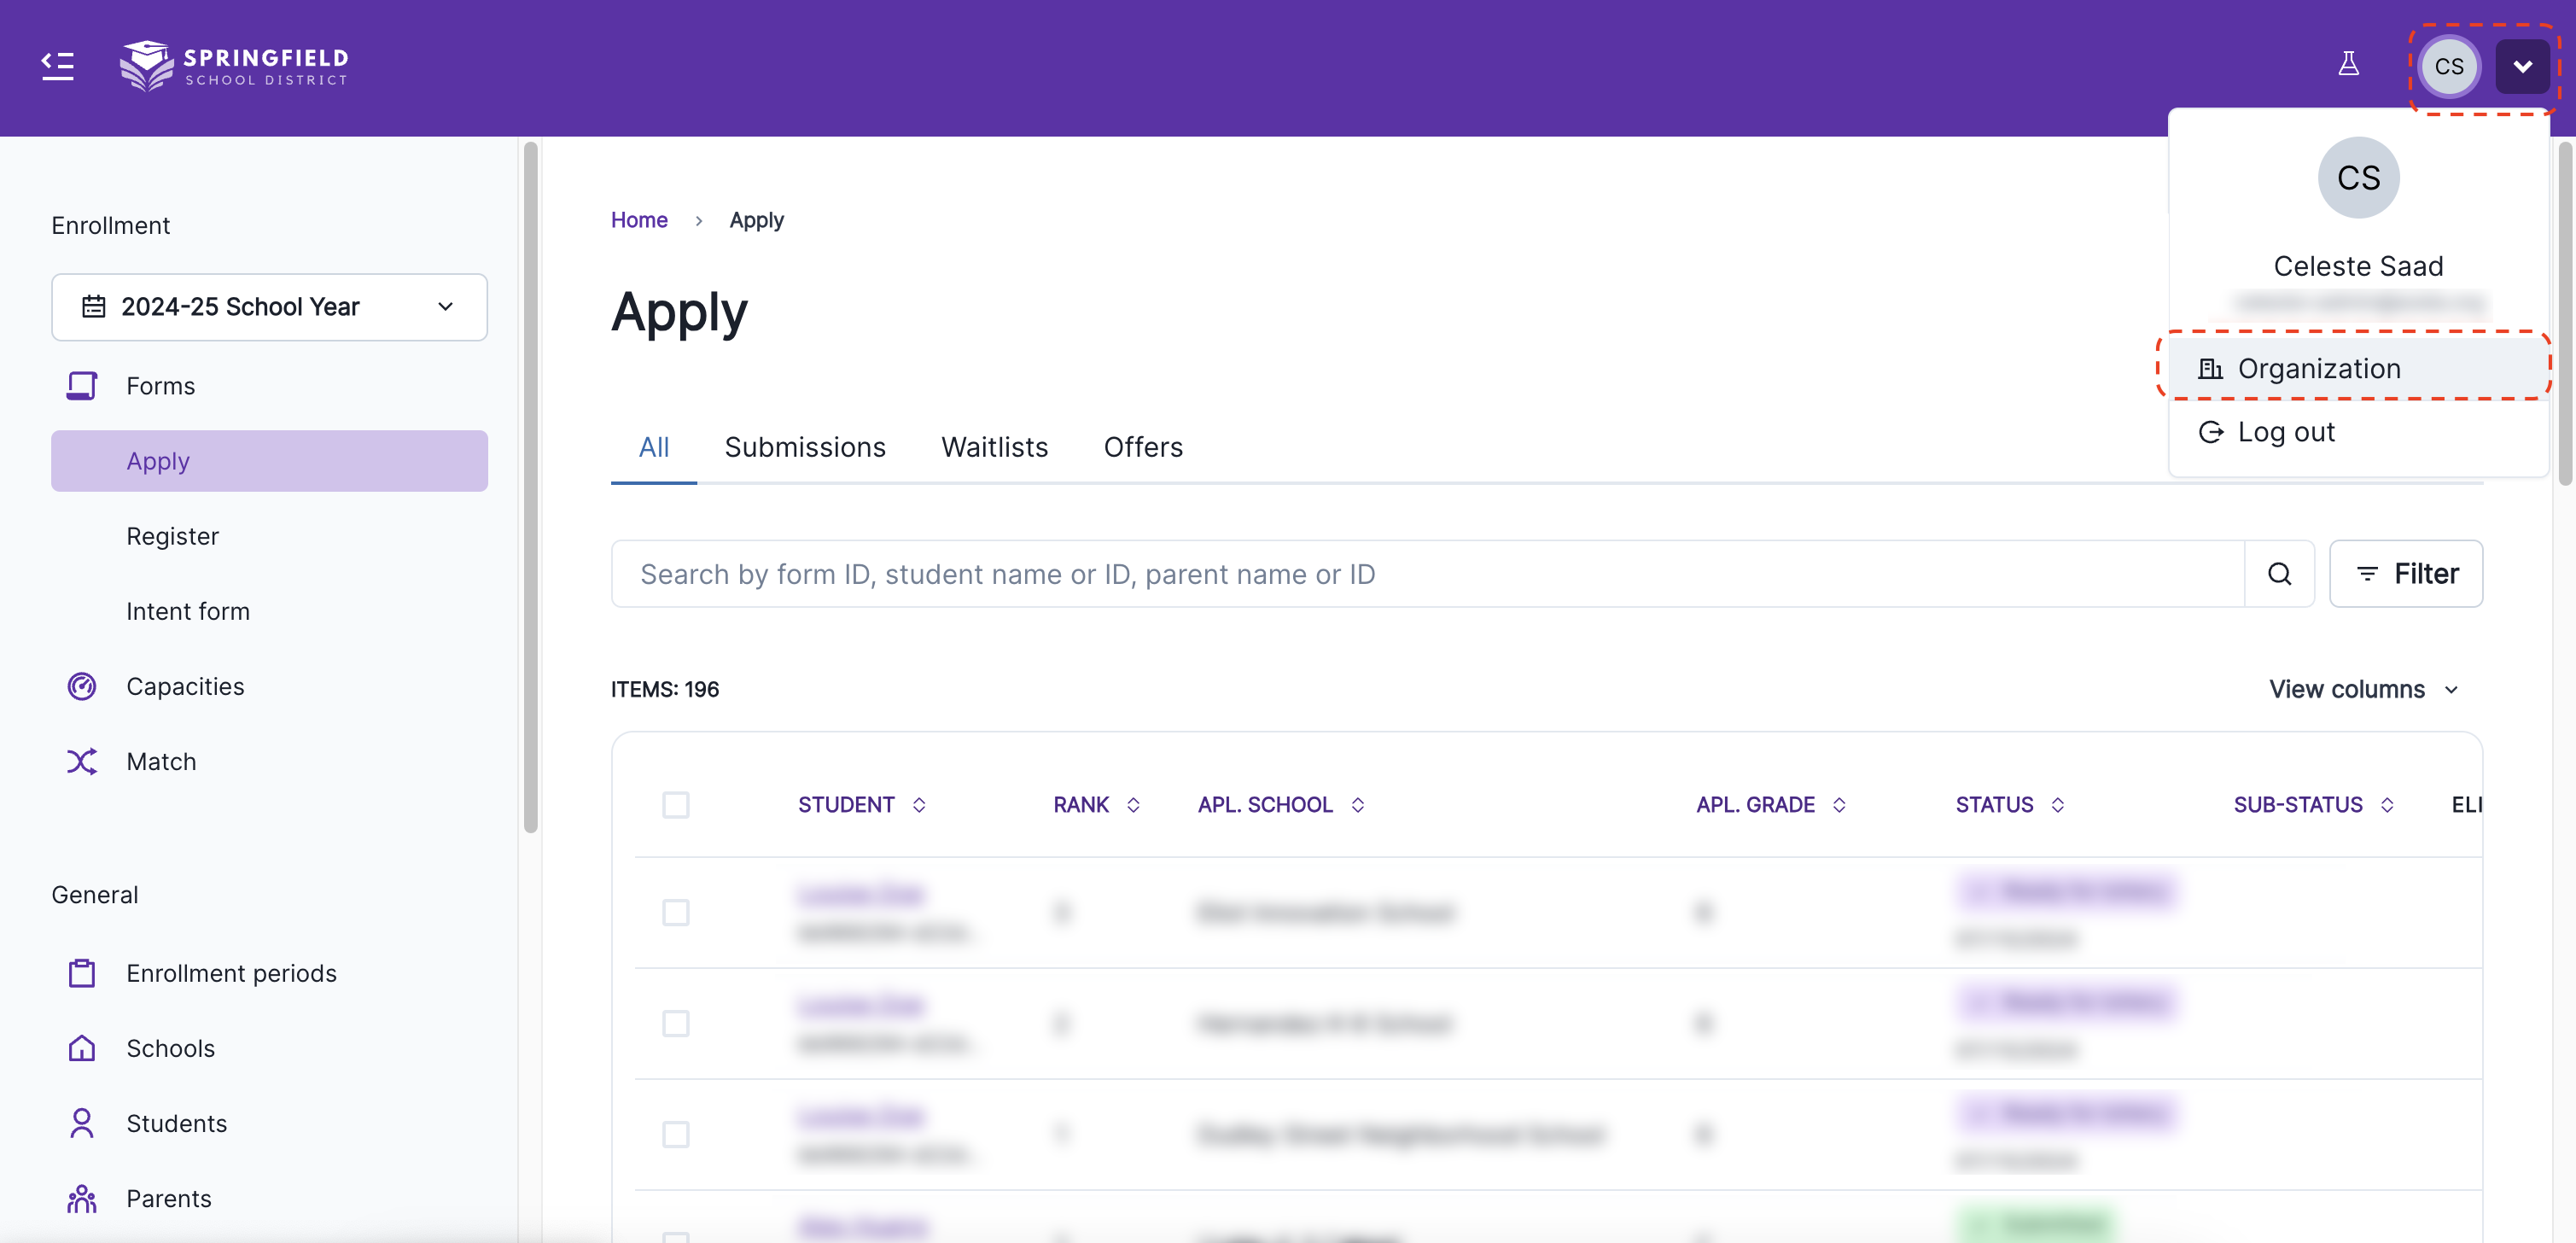Check the first row's checkbox
The width and height of the screenshot is (2576, 1243).
tap(676, 912)
